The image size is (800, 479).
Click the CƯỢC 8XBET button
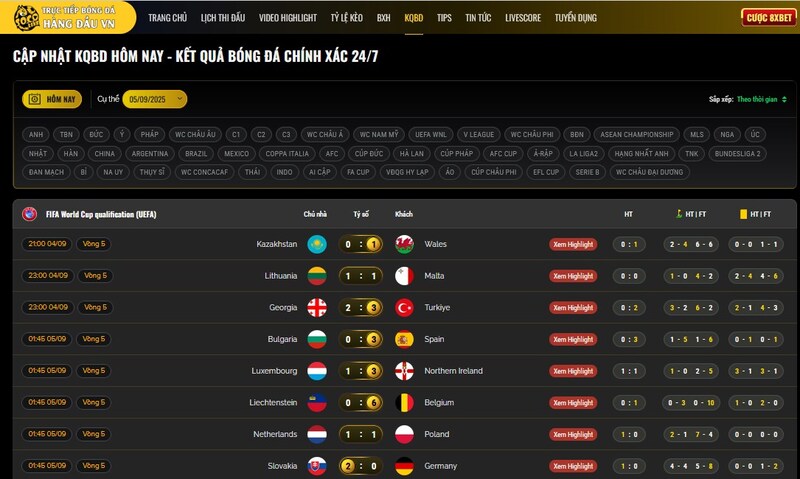click(x=768, y=18)
